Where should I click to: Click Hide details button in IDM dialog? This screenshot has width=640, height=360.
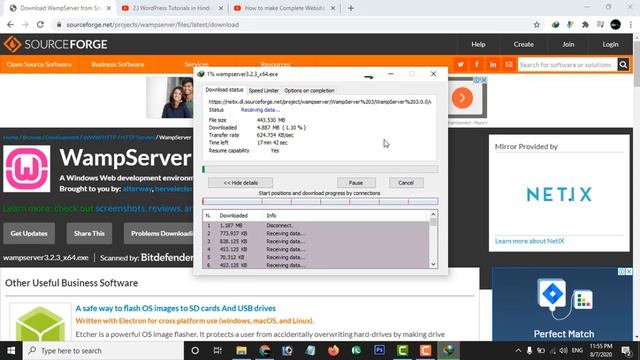tap(240, 183)
